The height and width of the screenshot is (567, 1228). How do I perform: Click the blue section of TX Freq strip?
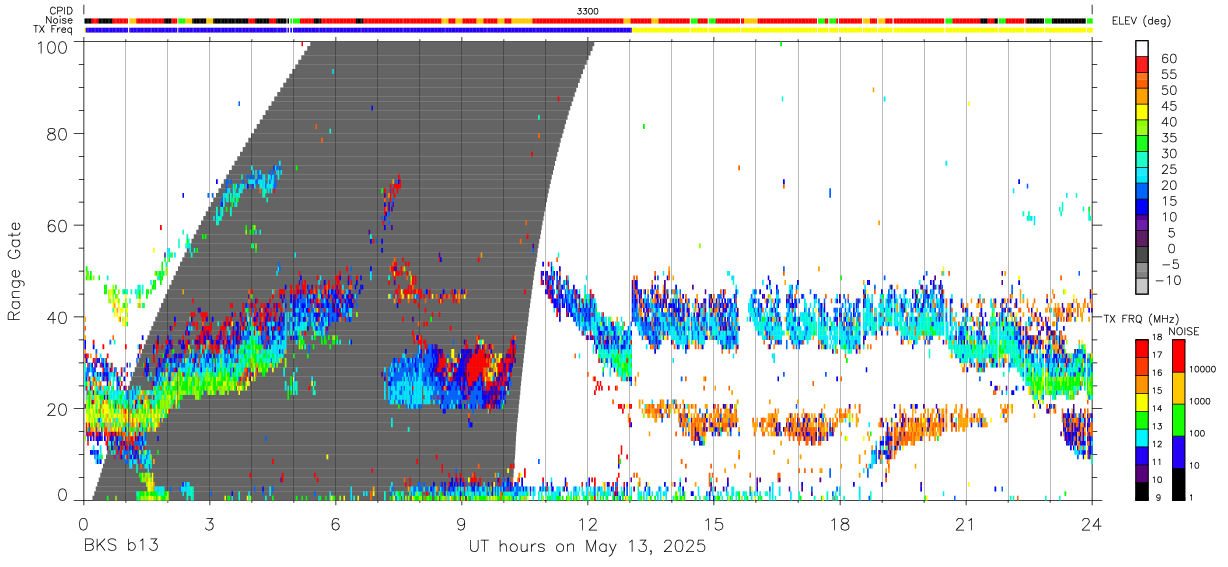tap(358, 30)
